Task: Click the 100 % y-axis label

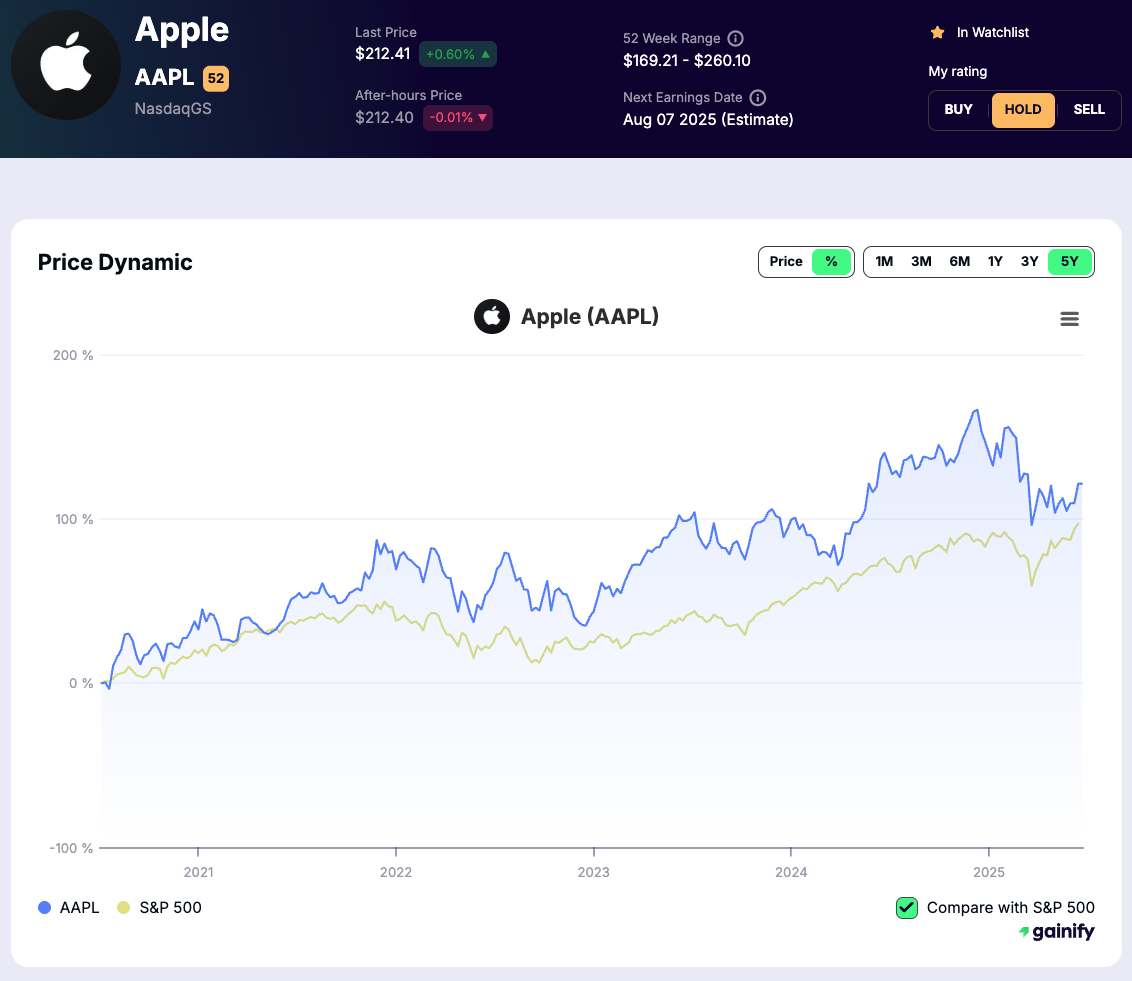Action: (x=74, y=520)
